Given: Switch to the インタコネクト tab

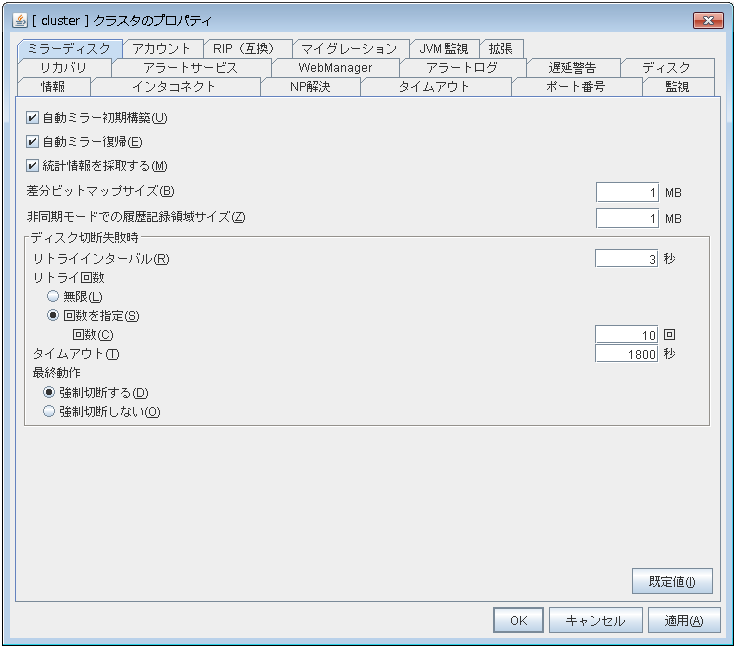Looking at the screenshot, I should [175, 87].
